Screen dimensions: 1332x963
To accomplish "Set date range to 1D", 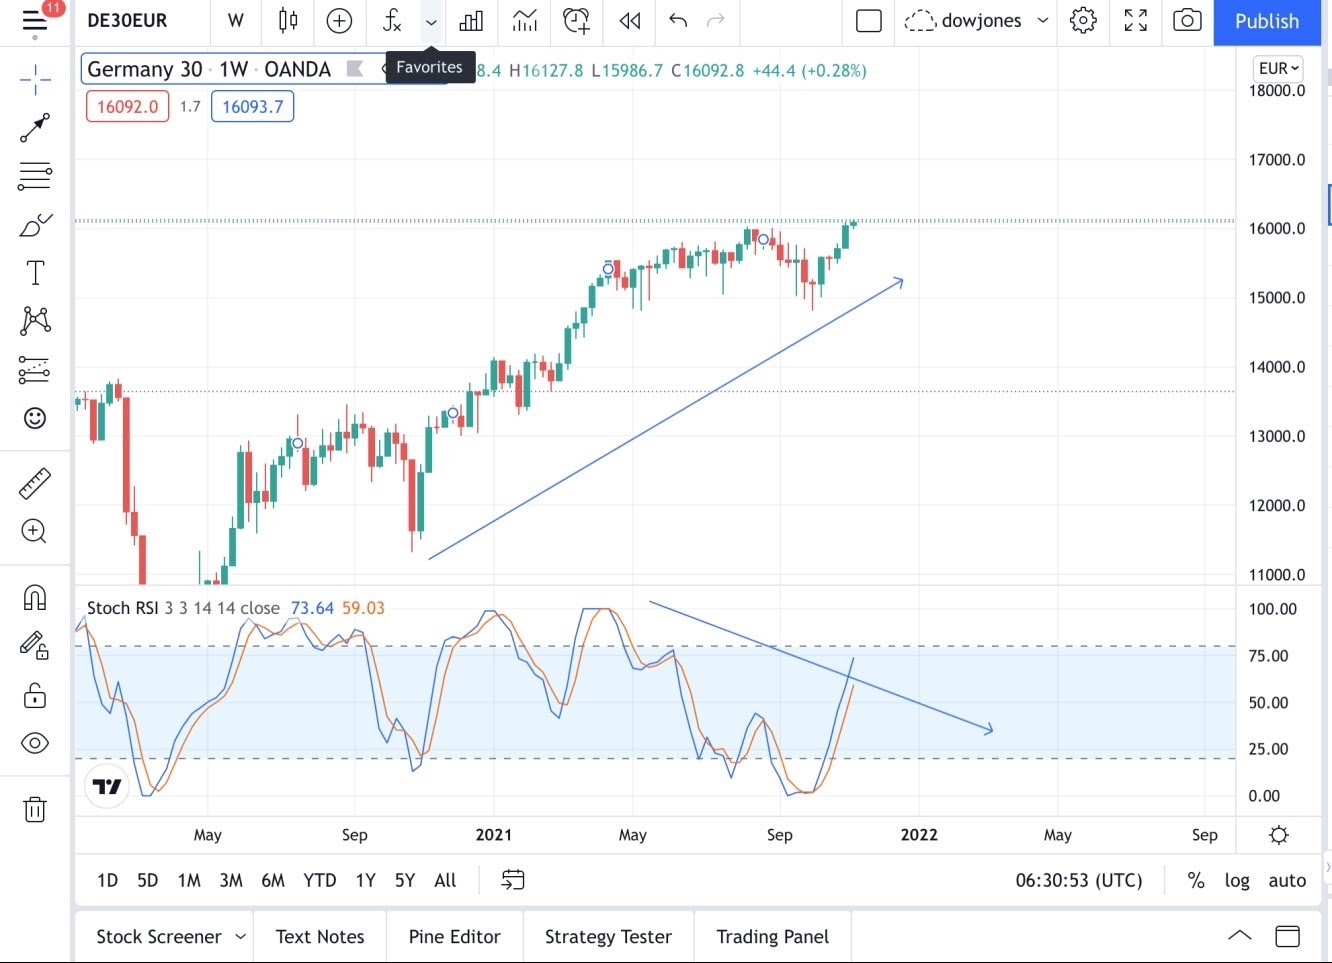I will click(107, 880).
